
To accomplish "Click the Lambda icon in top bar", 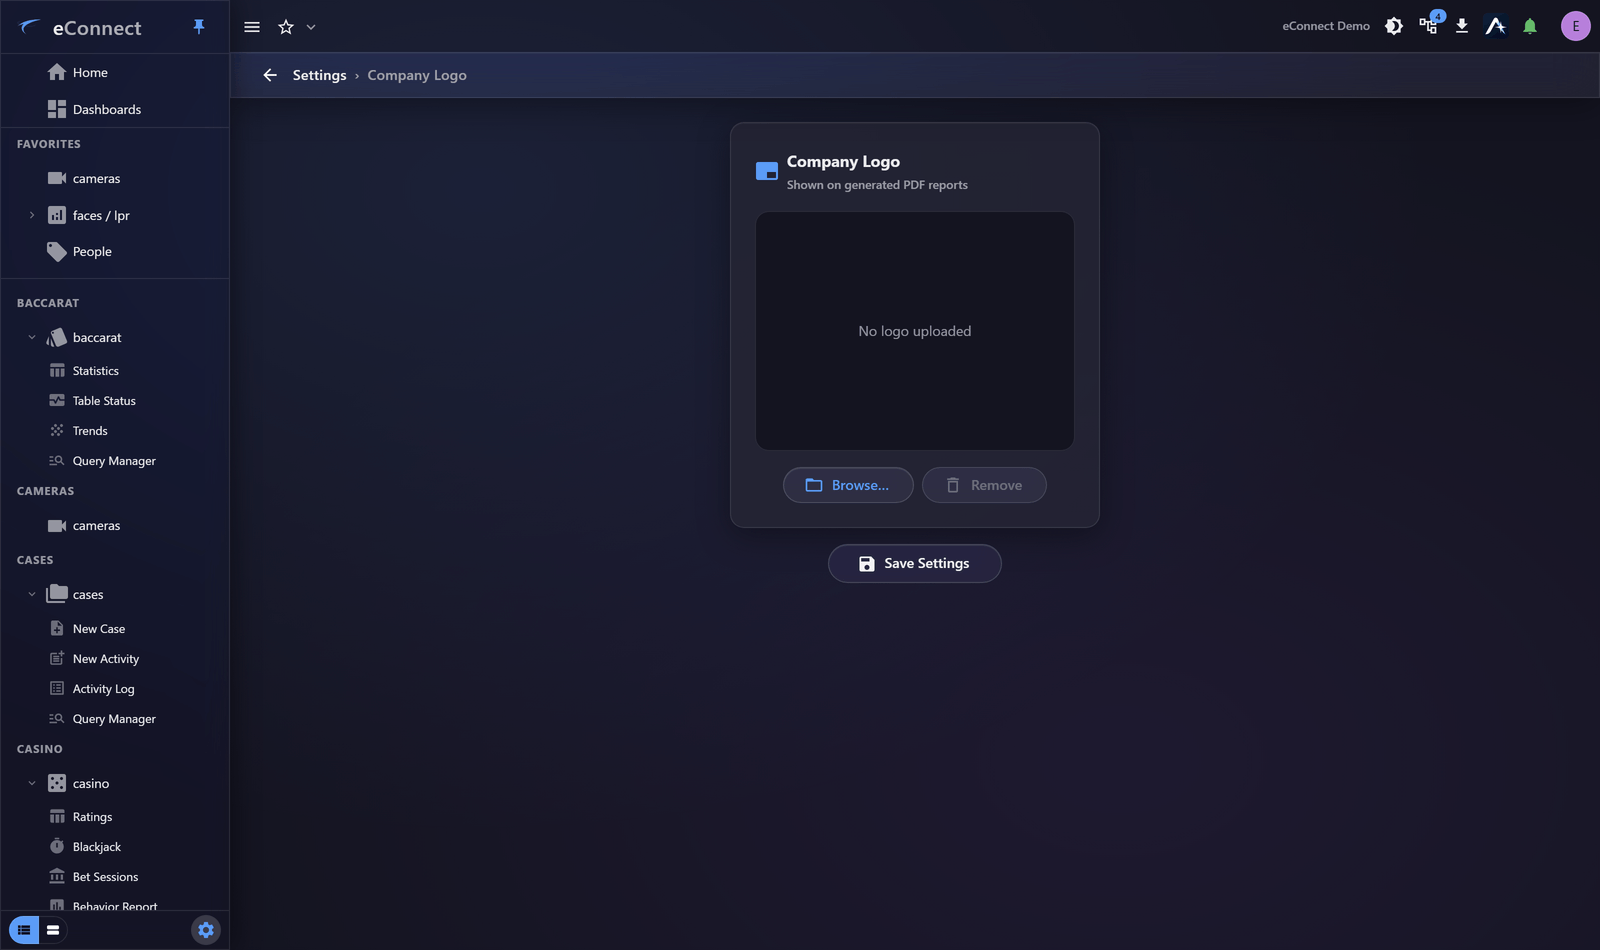I will [1496, 26].
